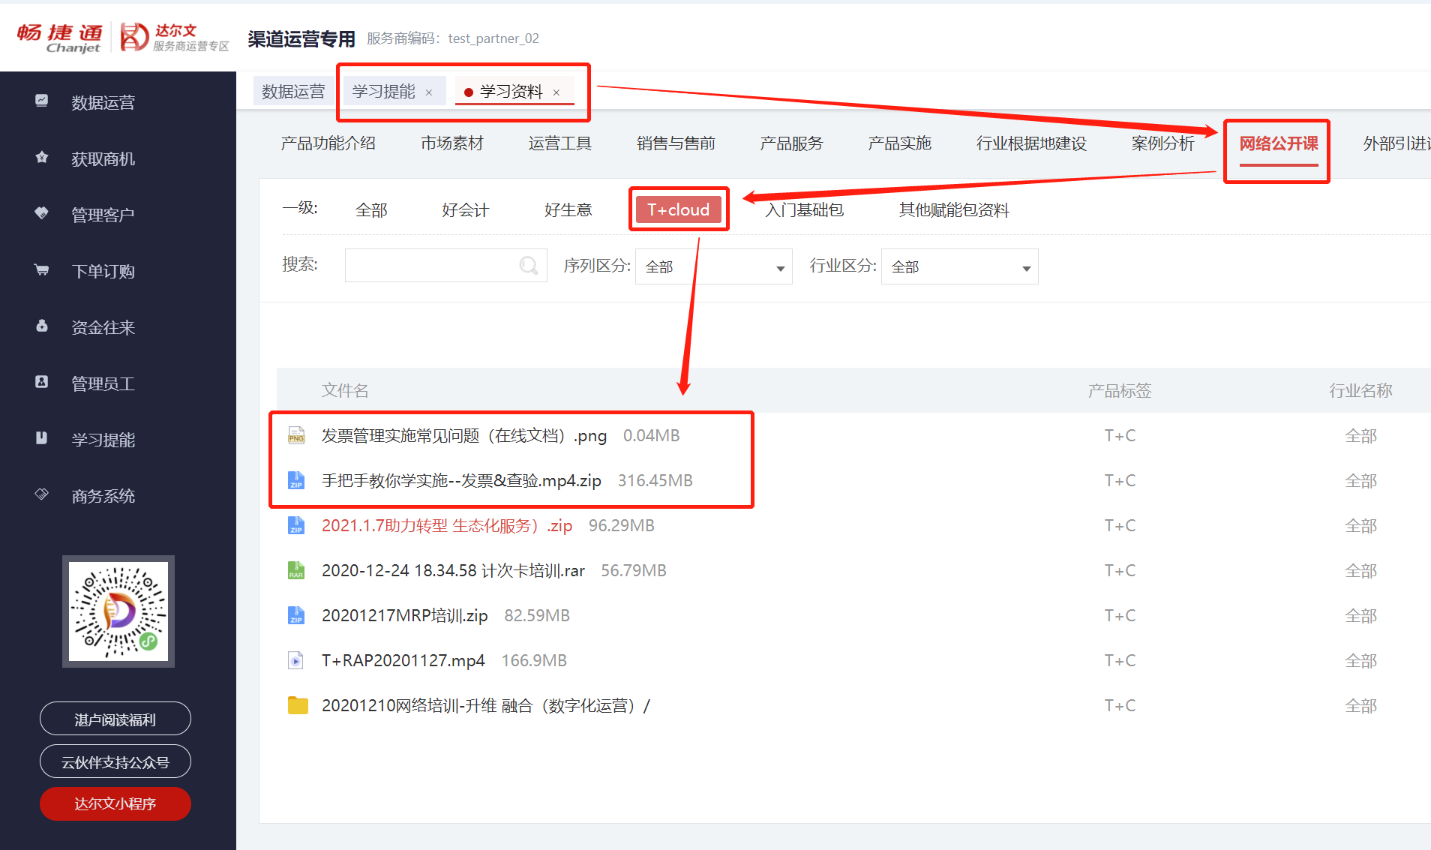Click the 管理客户 diamond icon

click(42, 213)
